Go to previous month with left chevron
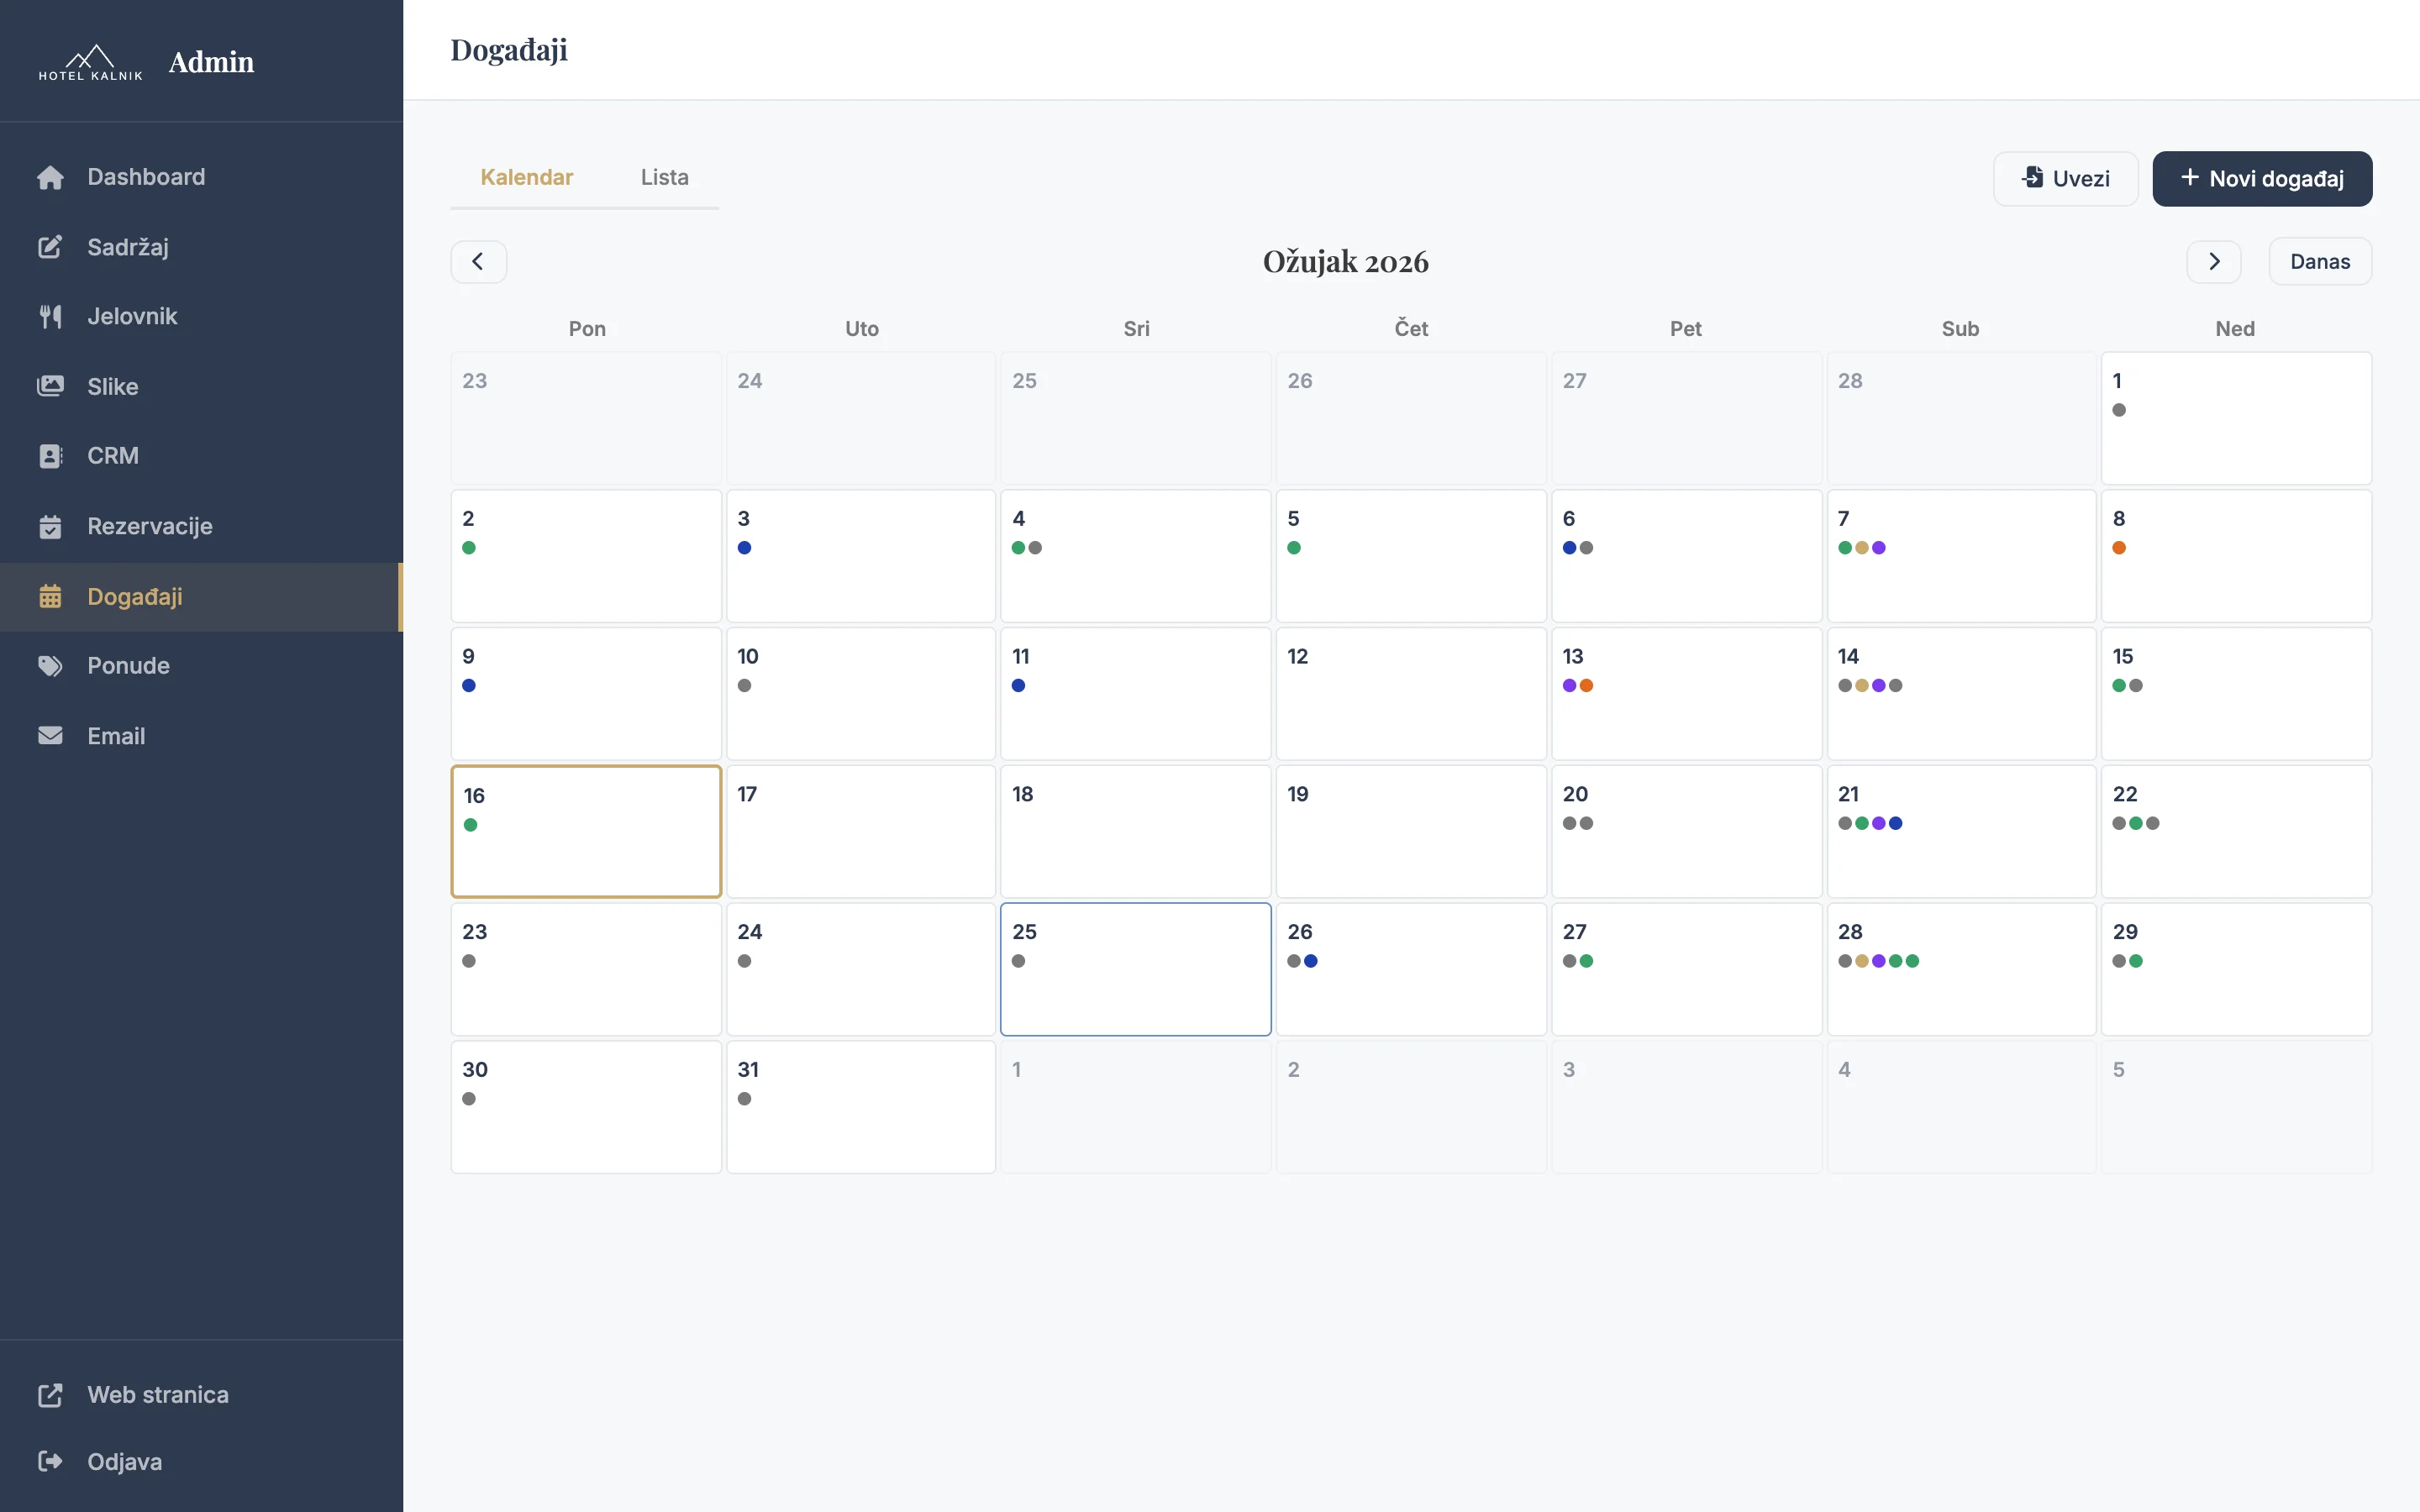 tap(478, 262)
